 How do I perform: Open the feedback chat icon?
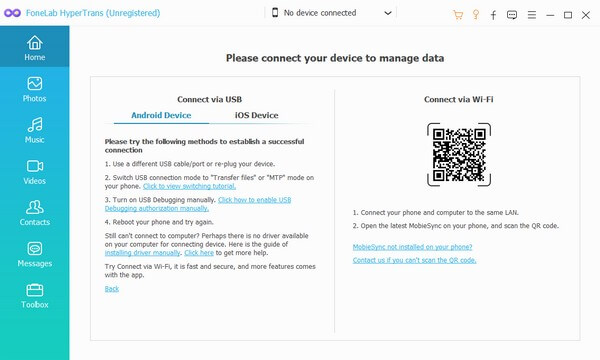click(512, 15)
